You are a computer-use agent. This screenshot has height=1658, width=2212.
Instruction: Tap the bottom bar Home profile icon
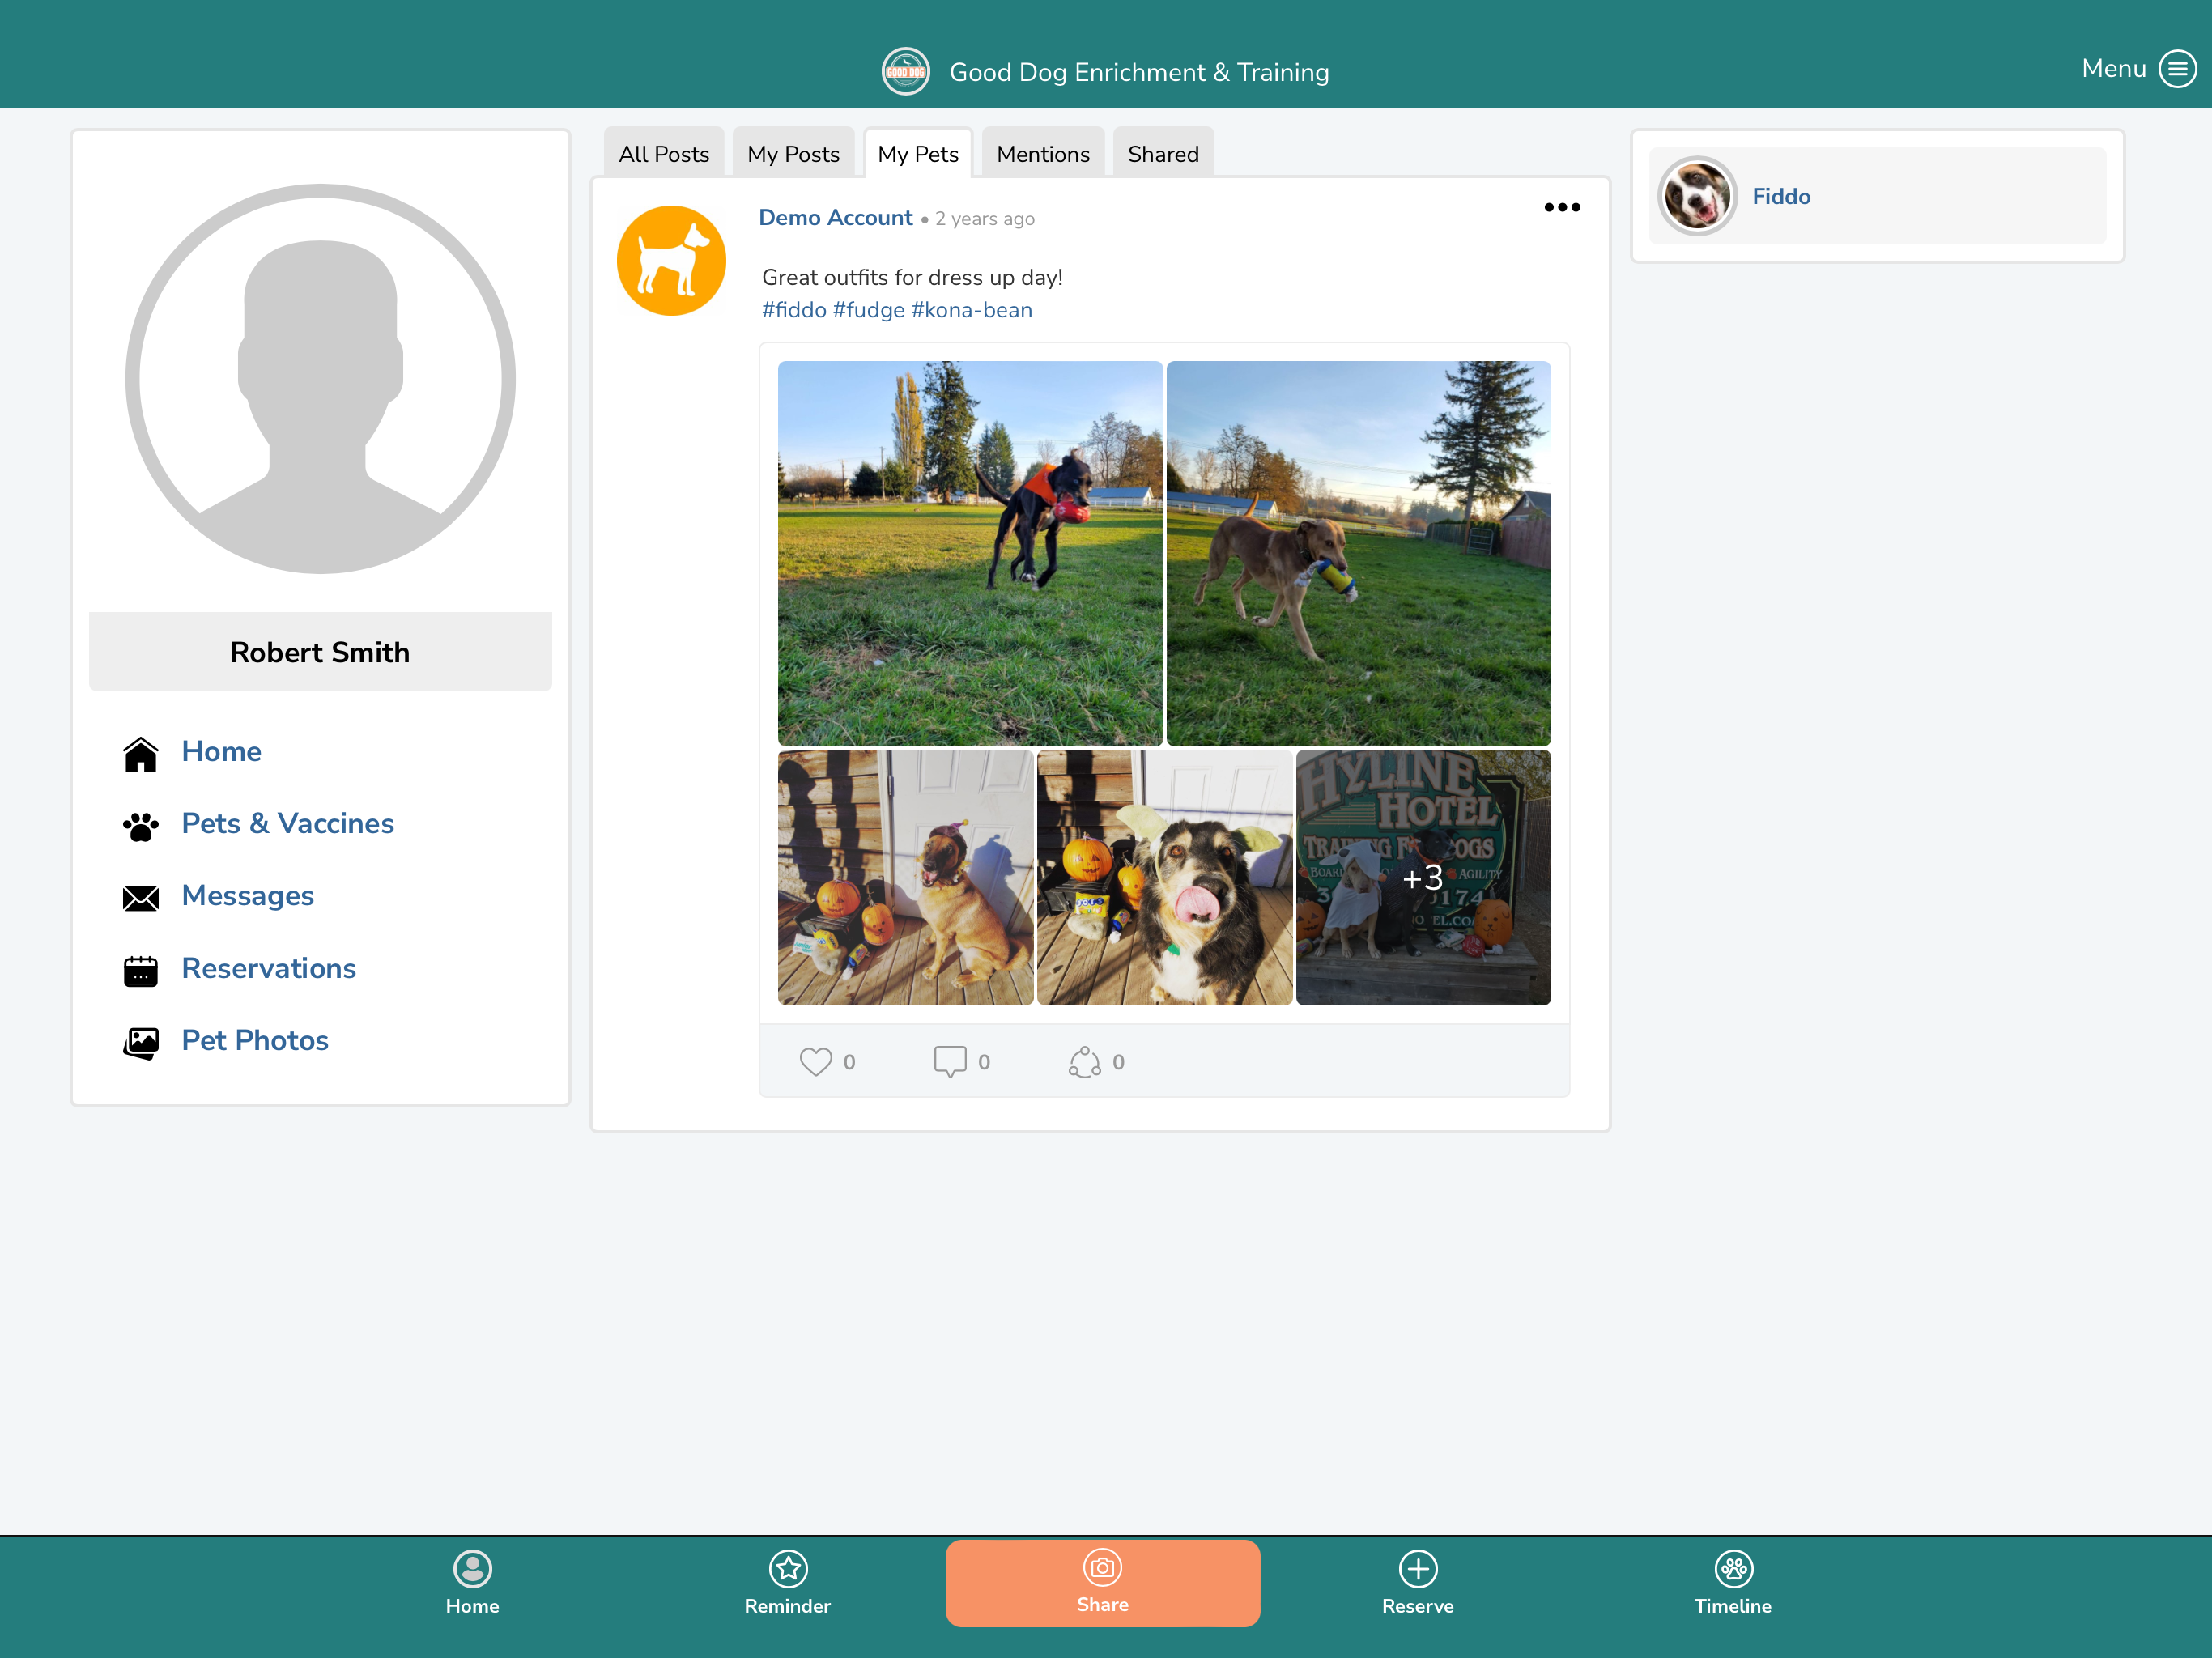(472, 1568)
